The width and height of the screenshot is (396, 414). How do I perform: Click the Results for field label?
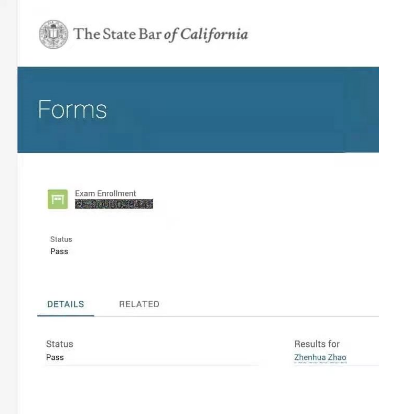[317, 344]
